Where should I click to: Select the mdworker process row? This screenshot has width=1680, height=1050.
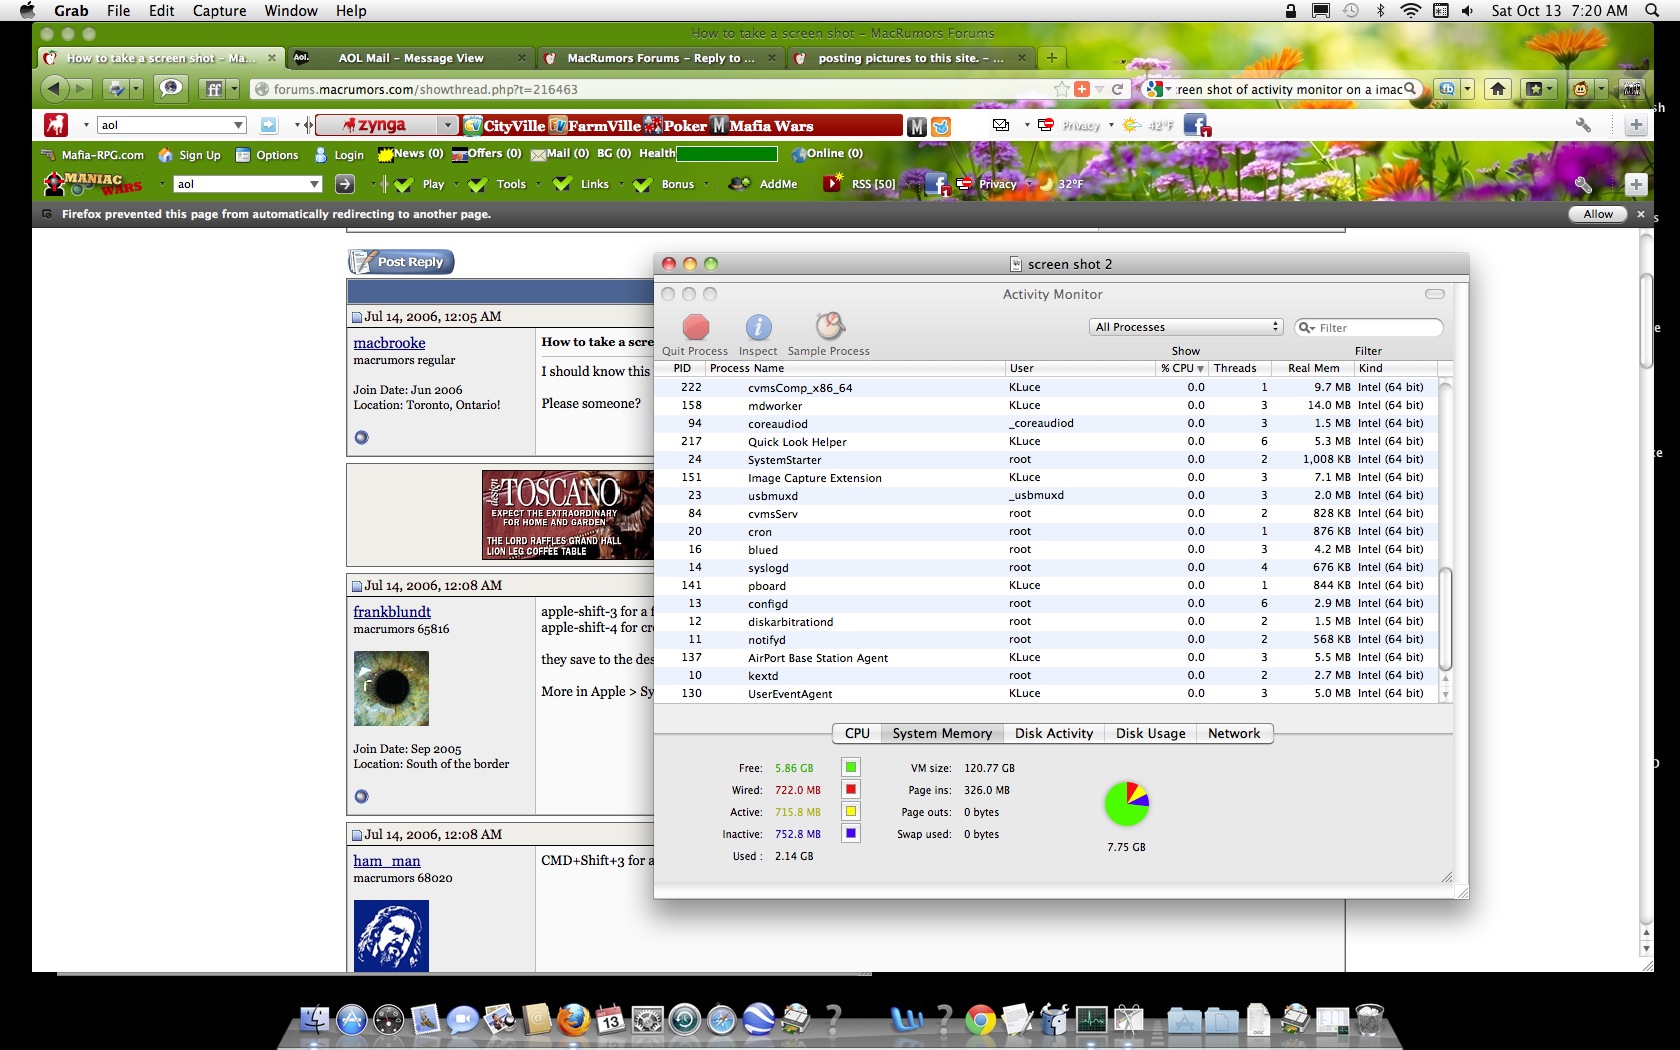point(1046,405)
